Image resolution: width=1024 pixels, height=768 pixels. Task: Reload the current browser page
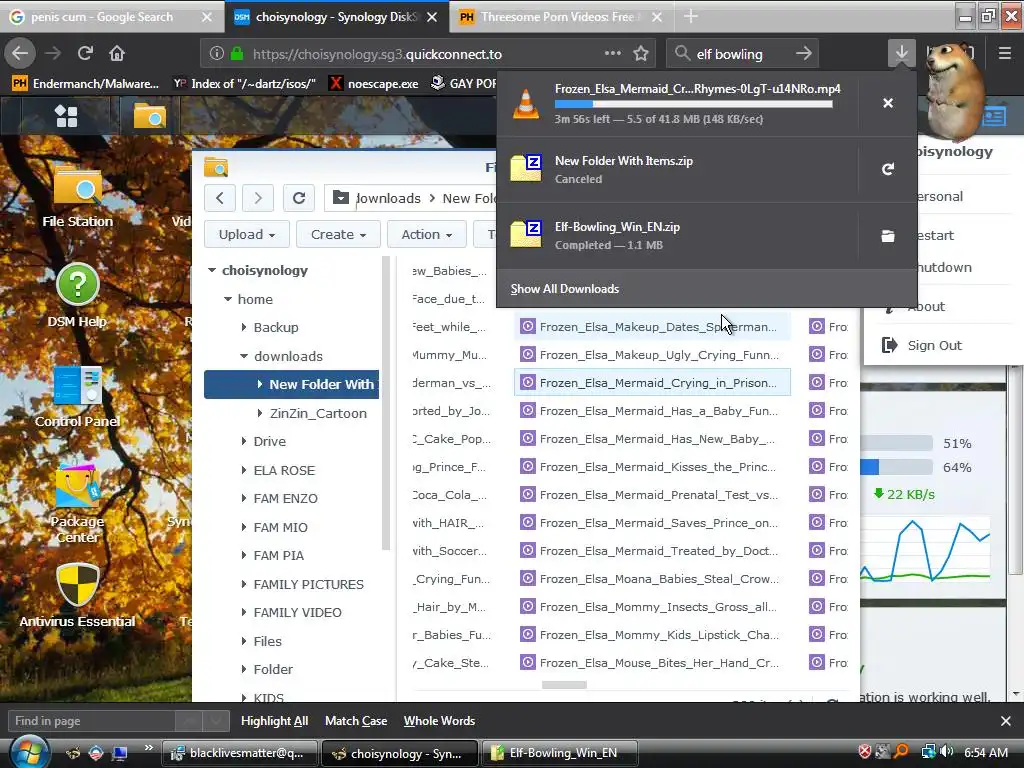coord(85,53)
